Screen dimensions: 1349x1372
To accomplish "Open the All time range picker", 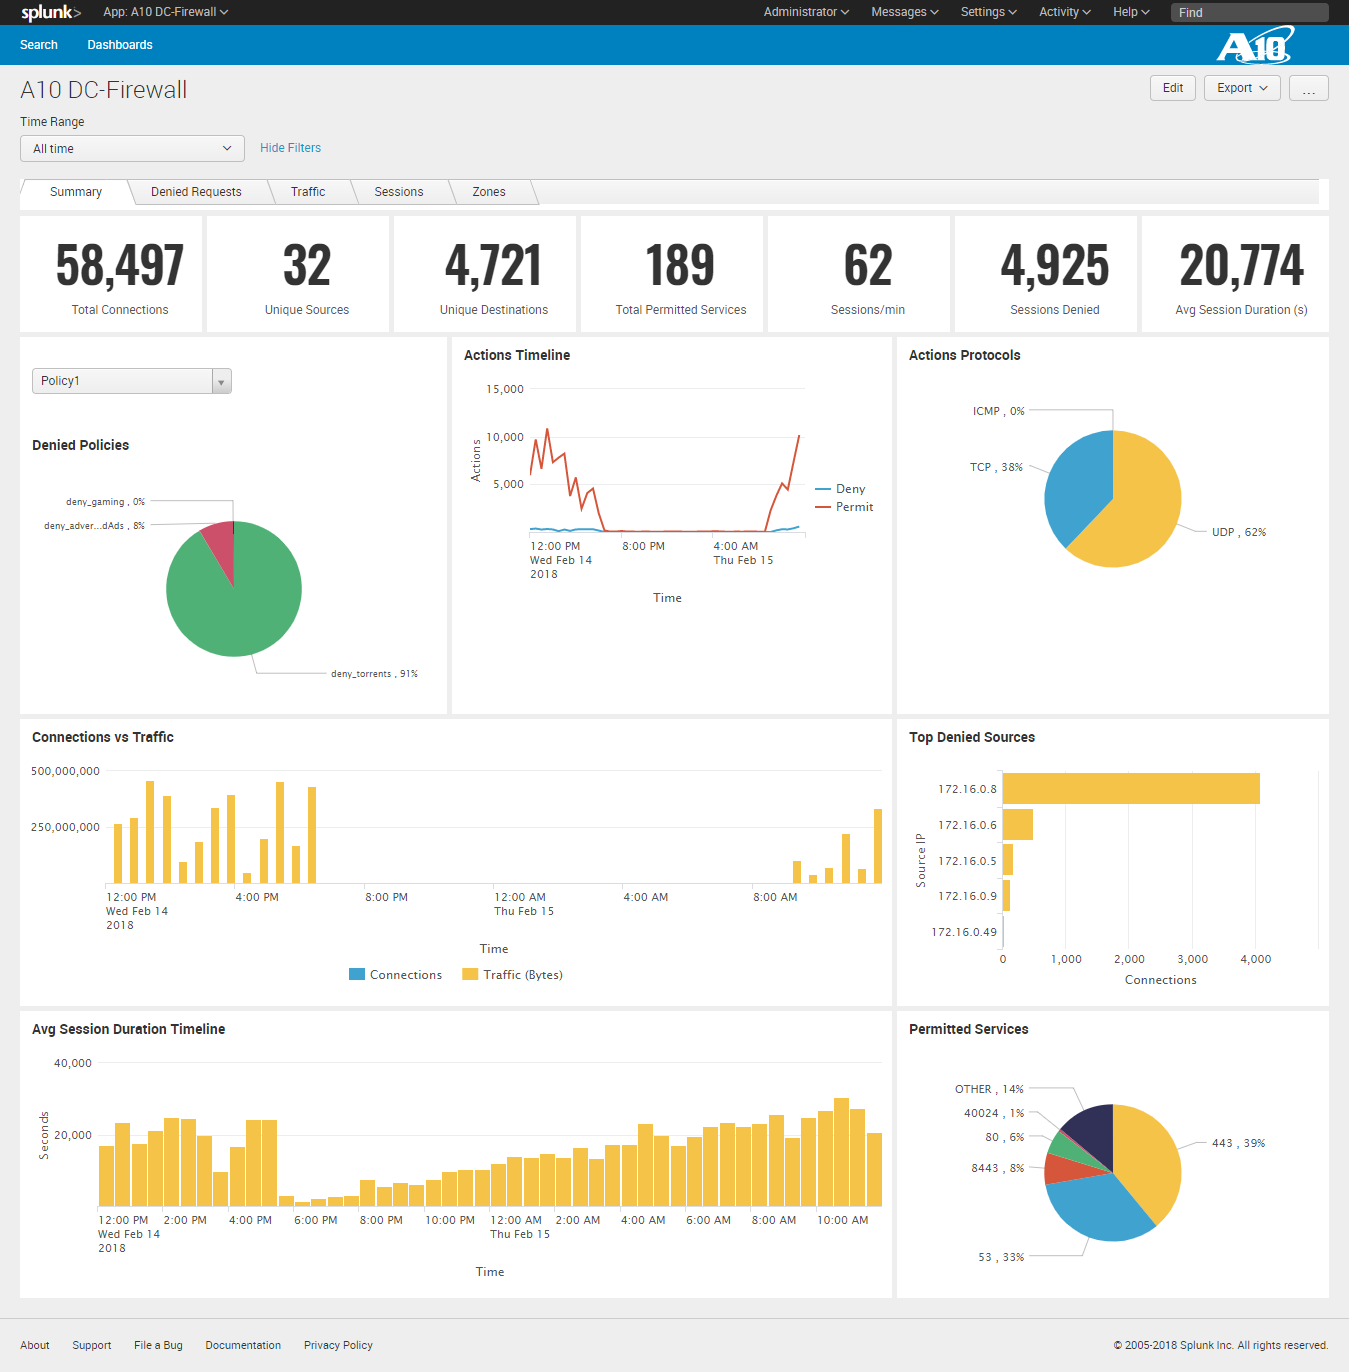I will (132, 148).
